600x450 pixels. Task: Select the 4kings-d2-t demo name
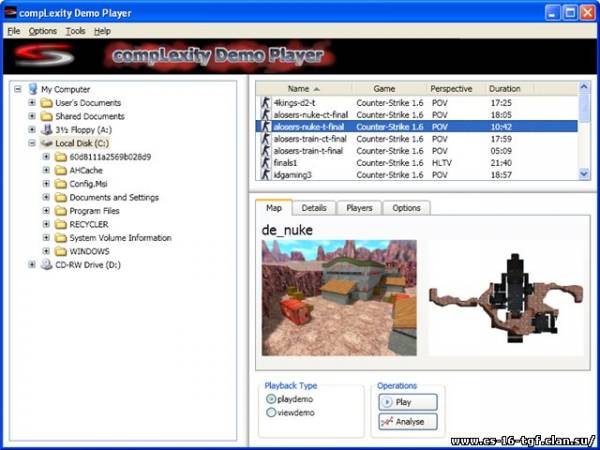tap(294, 103)
